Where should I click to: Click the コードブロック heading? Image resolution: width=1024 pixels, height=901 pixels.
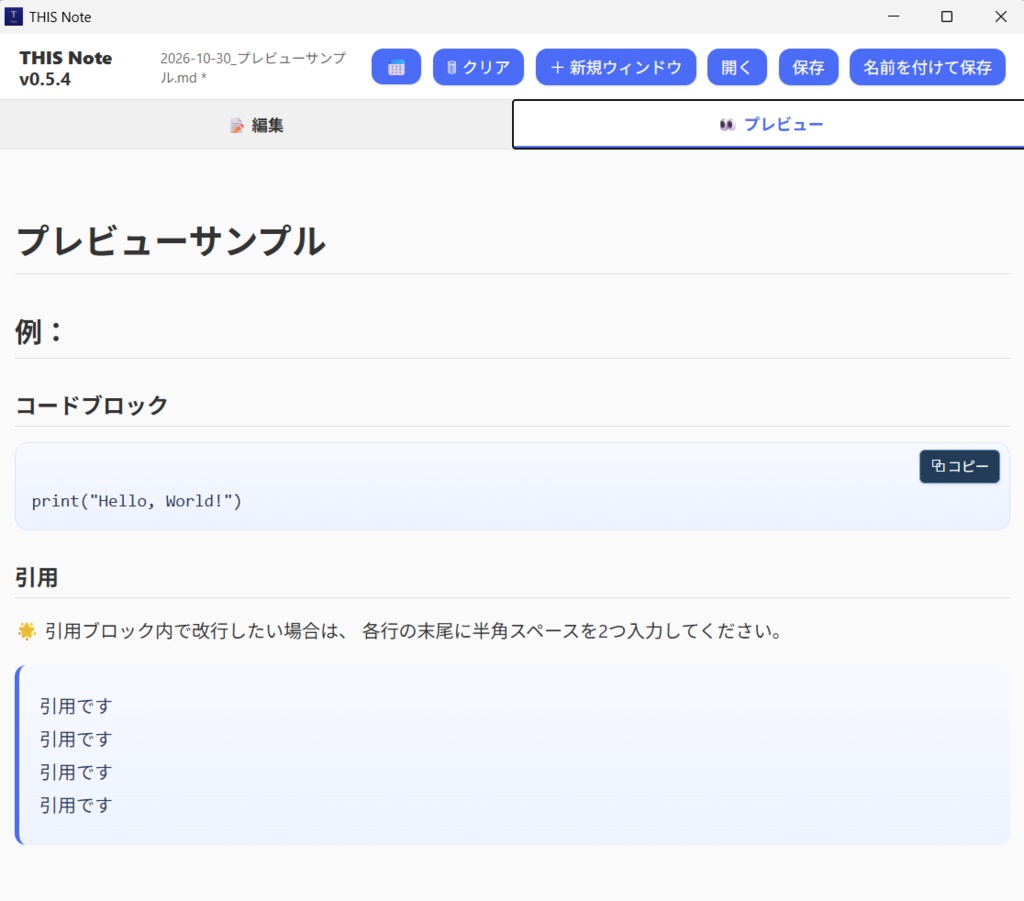pos(91,405)
